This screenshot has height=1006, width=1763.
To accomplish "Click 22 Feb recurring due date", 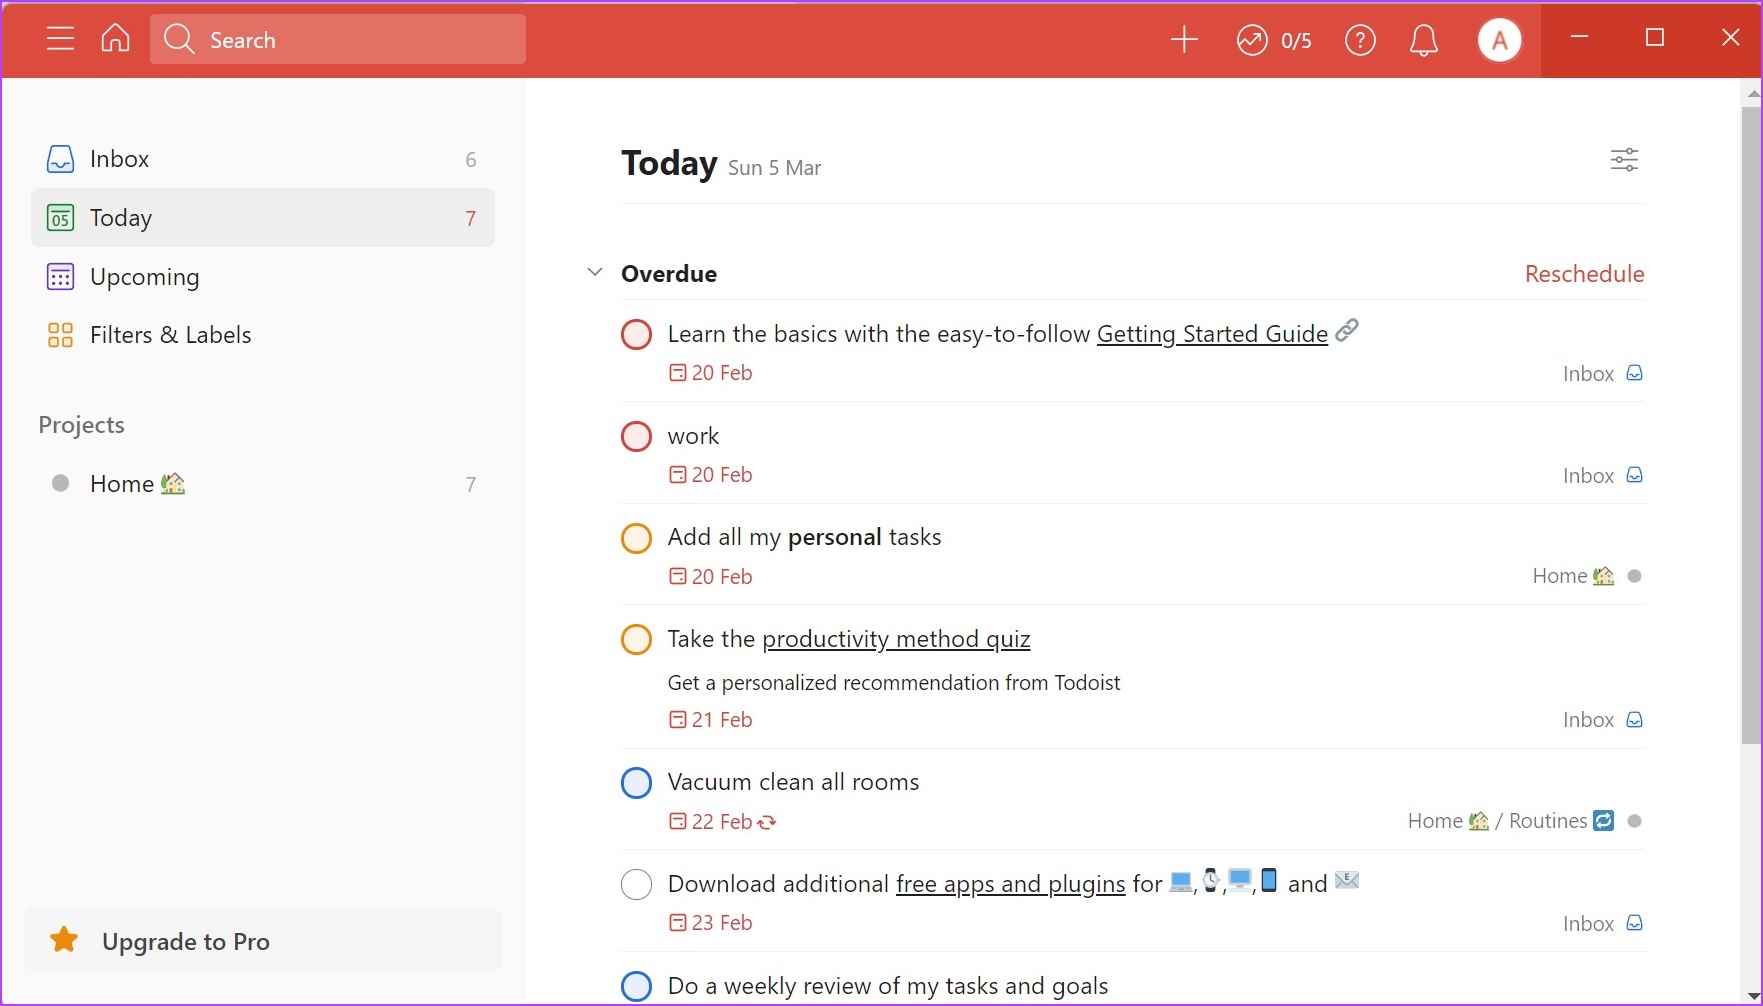I will [x=722, y=822].
